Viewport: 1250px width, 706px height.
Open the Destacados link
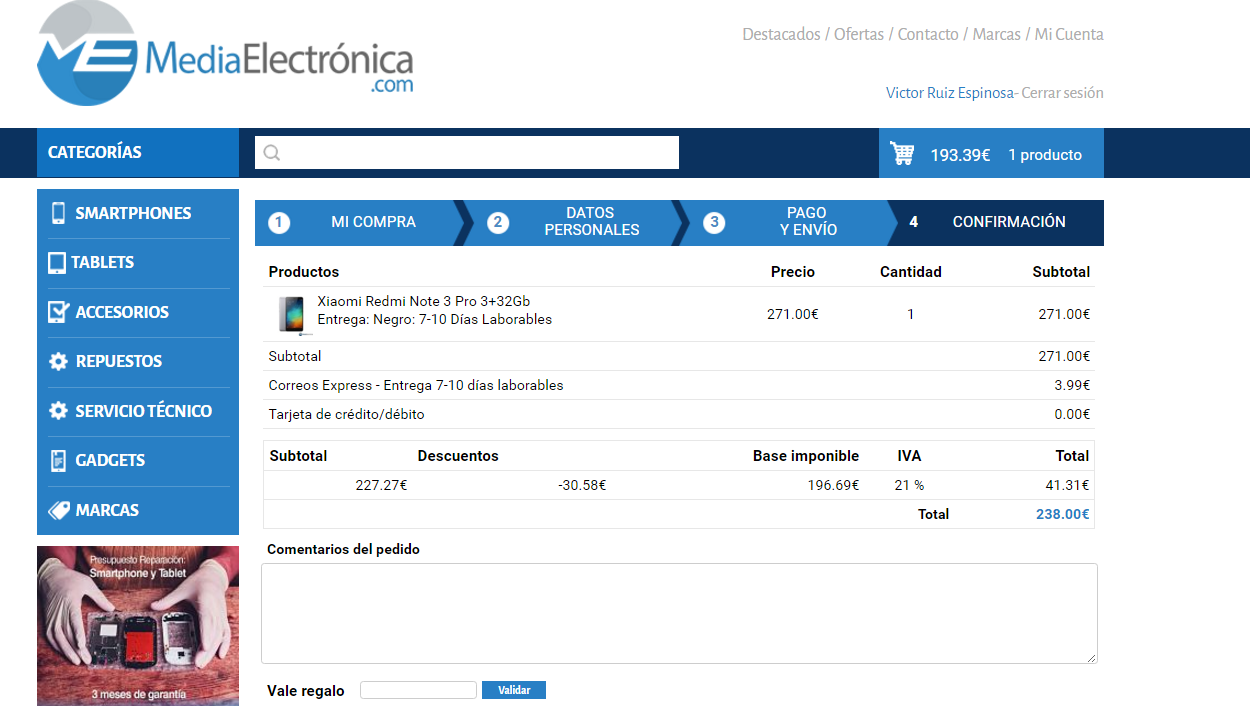click(x=781, y=34)
